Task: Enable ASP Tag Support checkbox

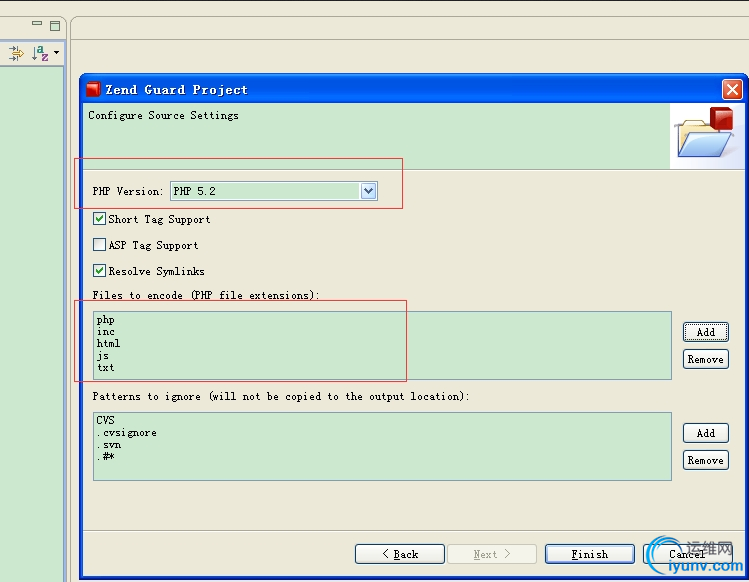Action: pos(99,245)
